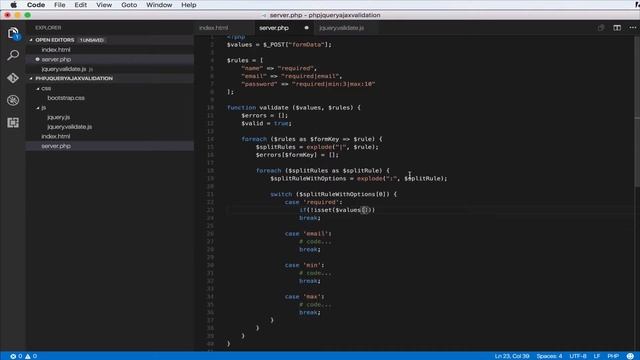The height and width of the screenshot is (360, 640).
Task: Switch to the index.html editor tab
Action: [214, 28]
